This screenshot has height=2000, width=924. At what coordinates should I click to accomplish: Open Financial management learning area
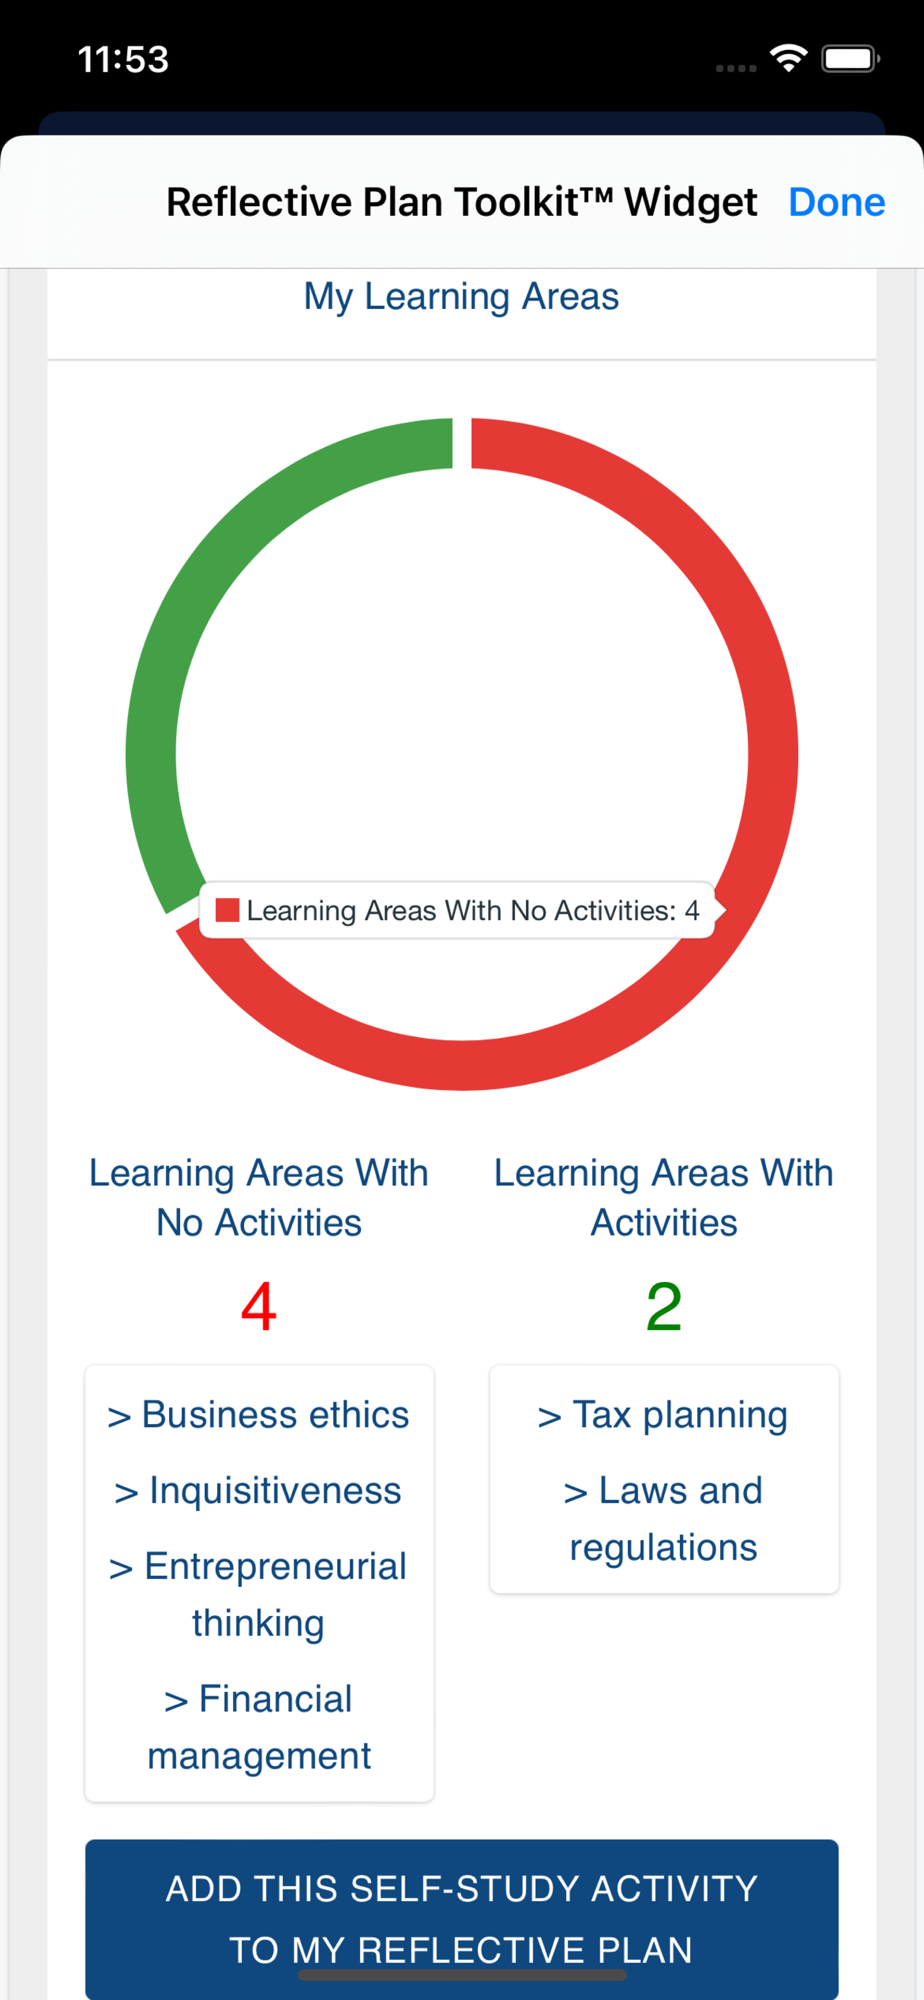coord(258,1727)
